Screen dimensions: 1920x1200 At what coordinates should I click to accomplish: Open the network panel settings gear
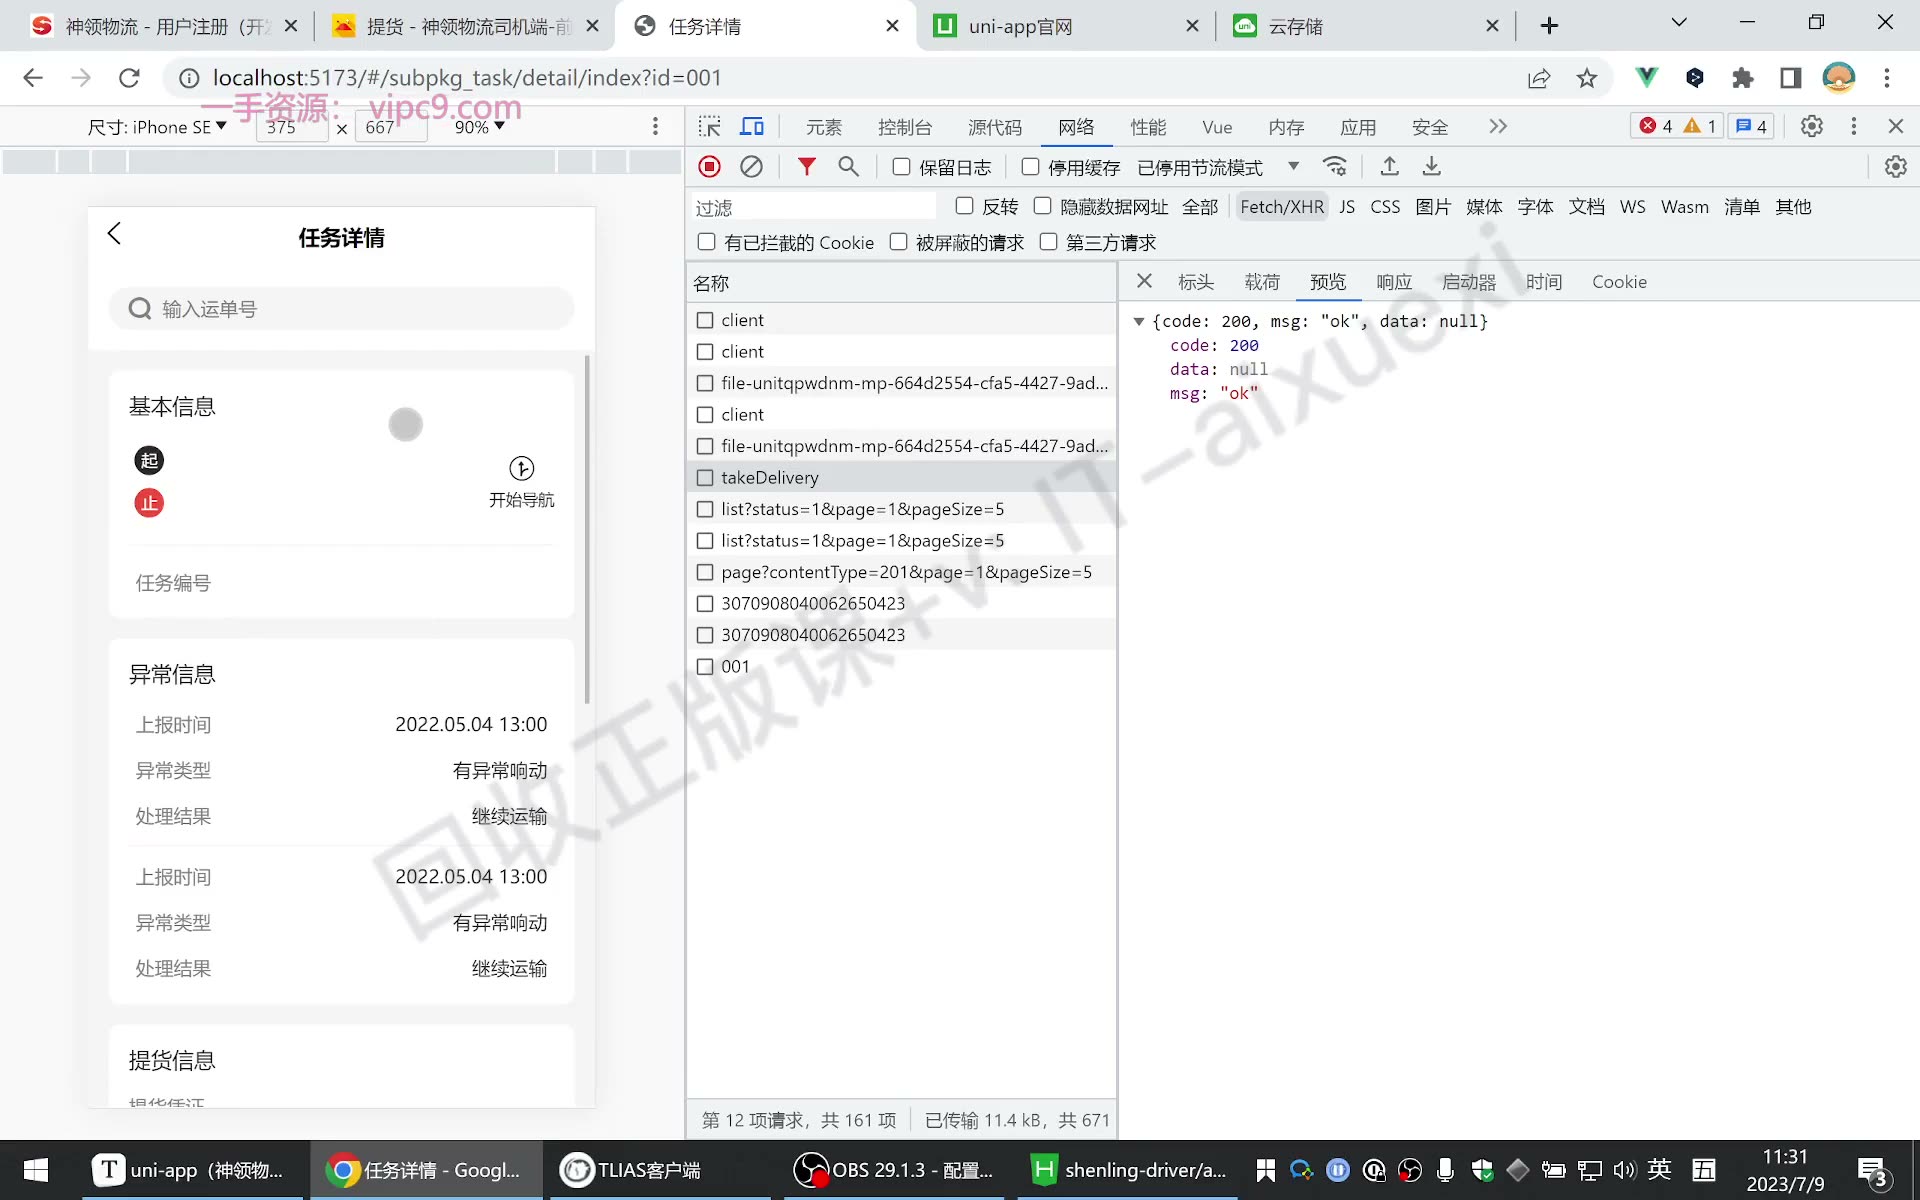1895,167
